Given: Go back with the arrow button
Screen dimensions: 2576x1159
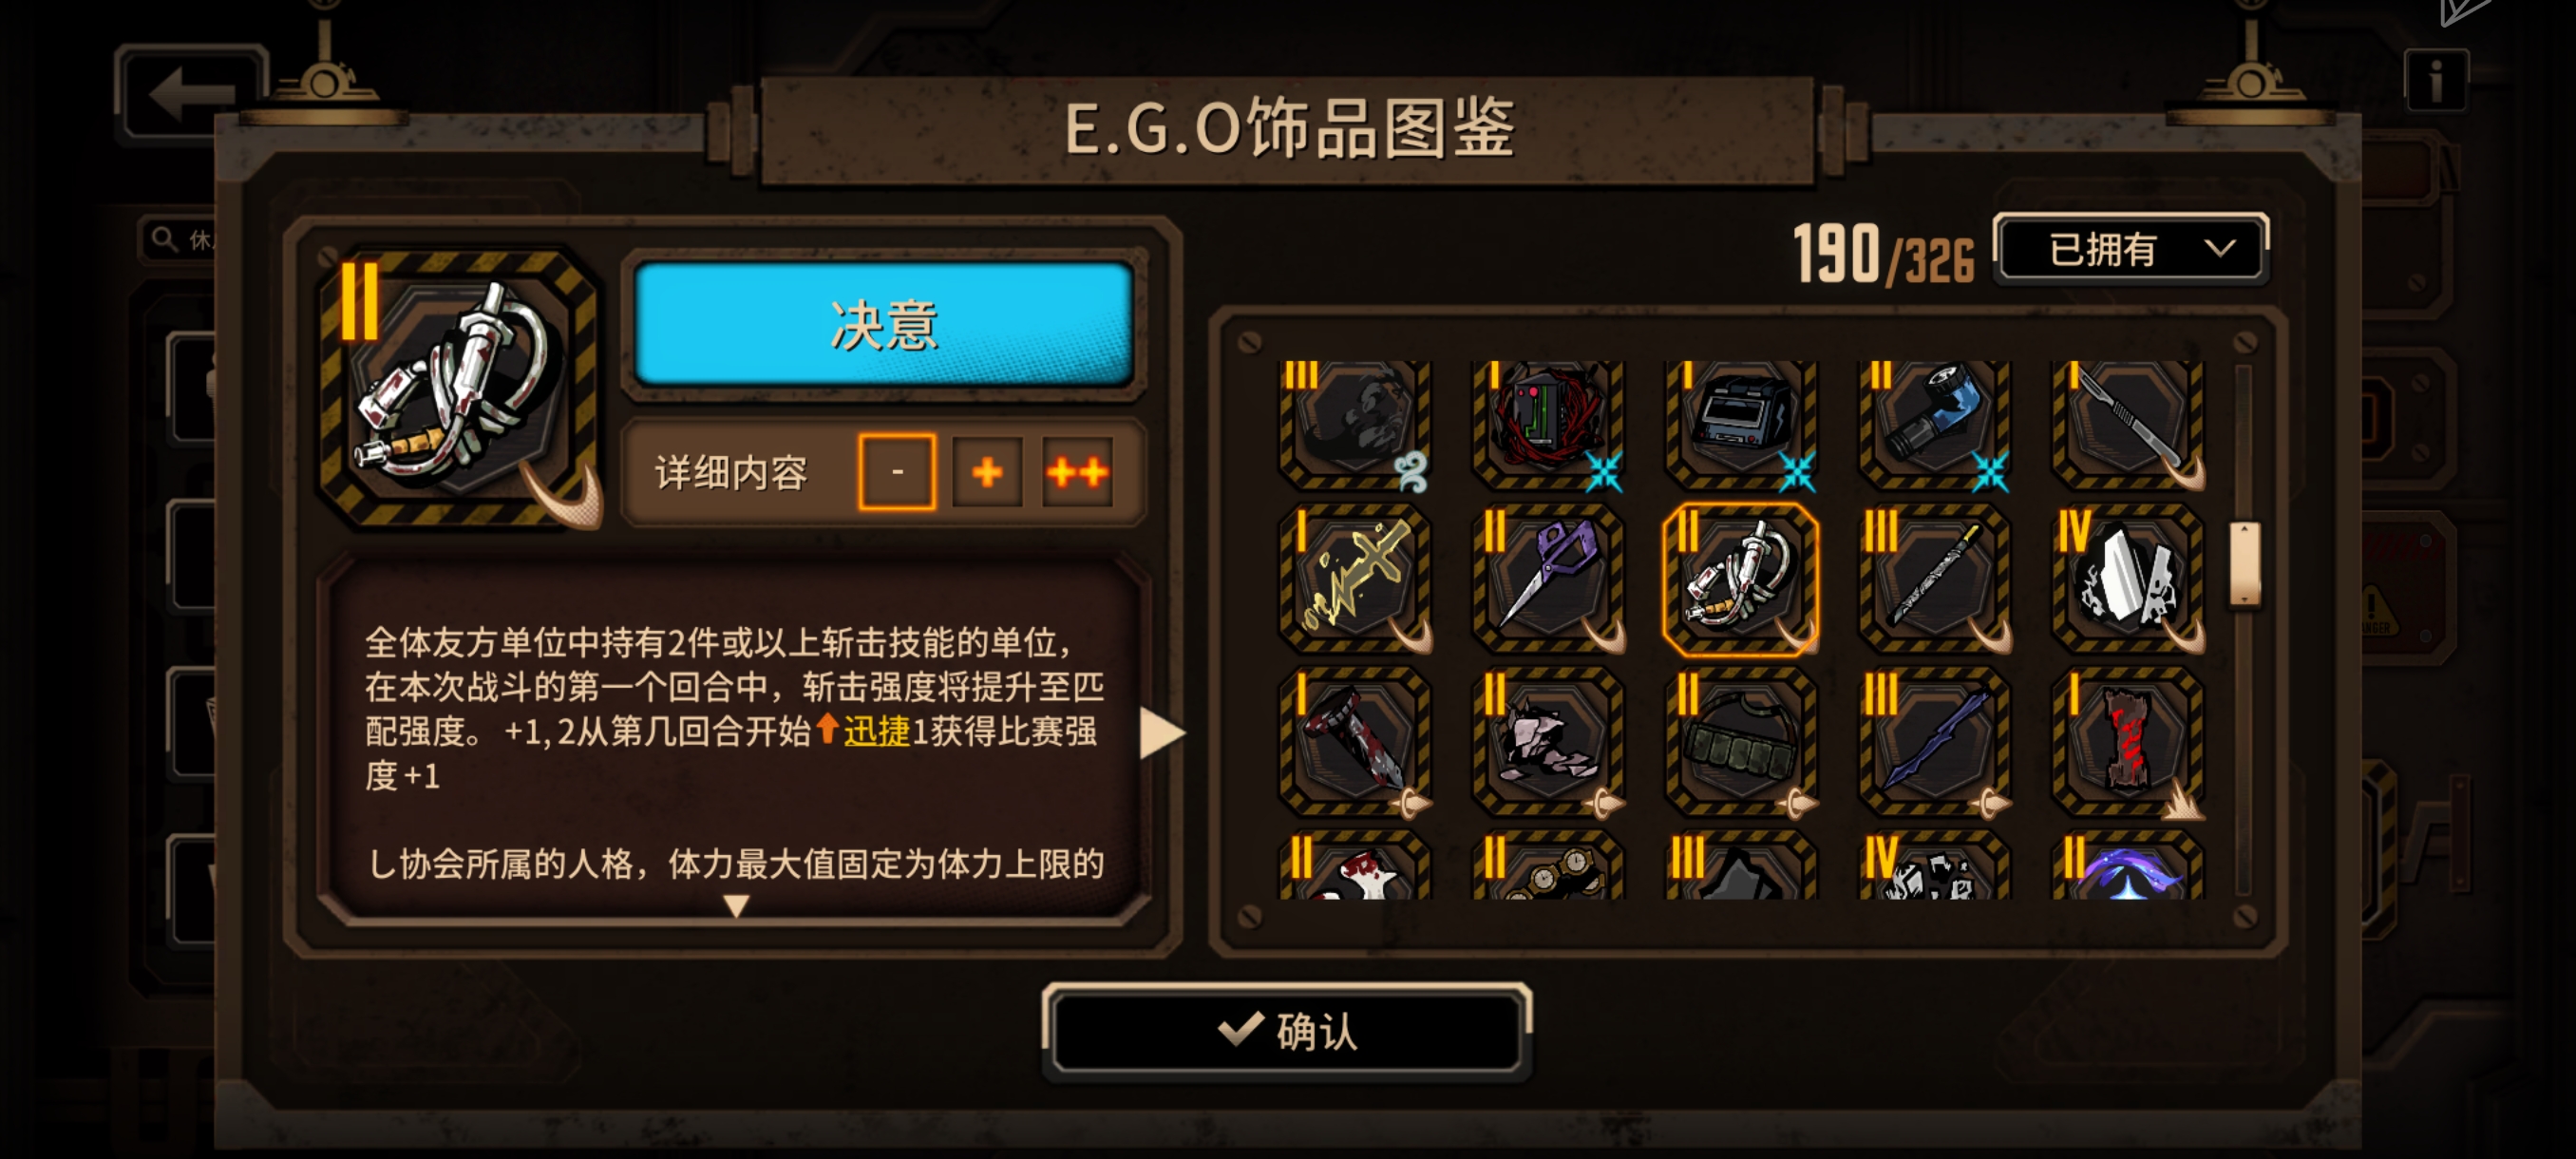Looking at the screenshot, I should (x=192, y=92).
